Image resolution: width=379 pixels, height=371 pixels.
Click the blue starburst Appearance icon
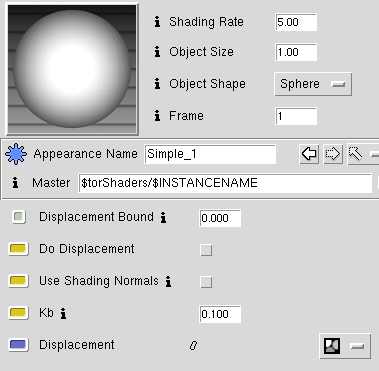[x=16, y=154]
